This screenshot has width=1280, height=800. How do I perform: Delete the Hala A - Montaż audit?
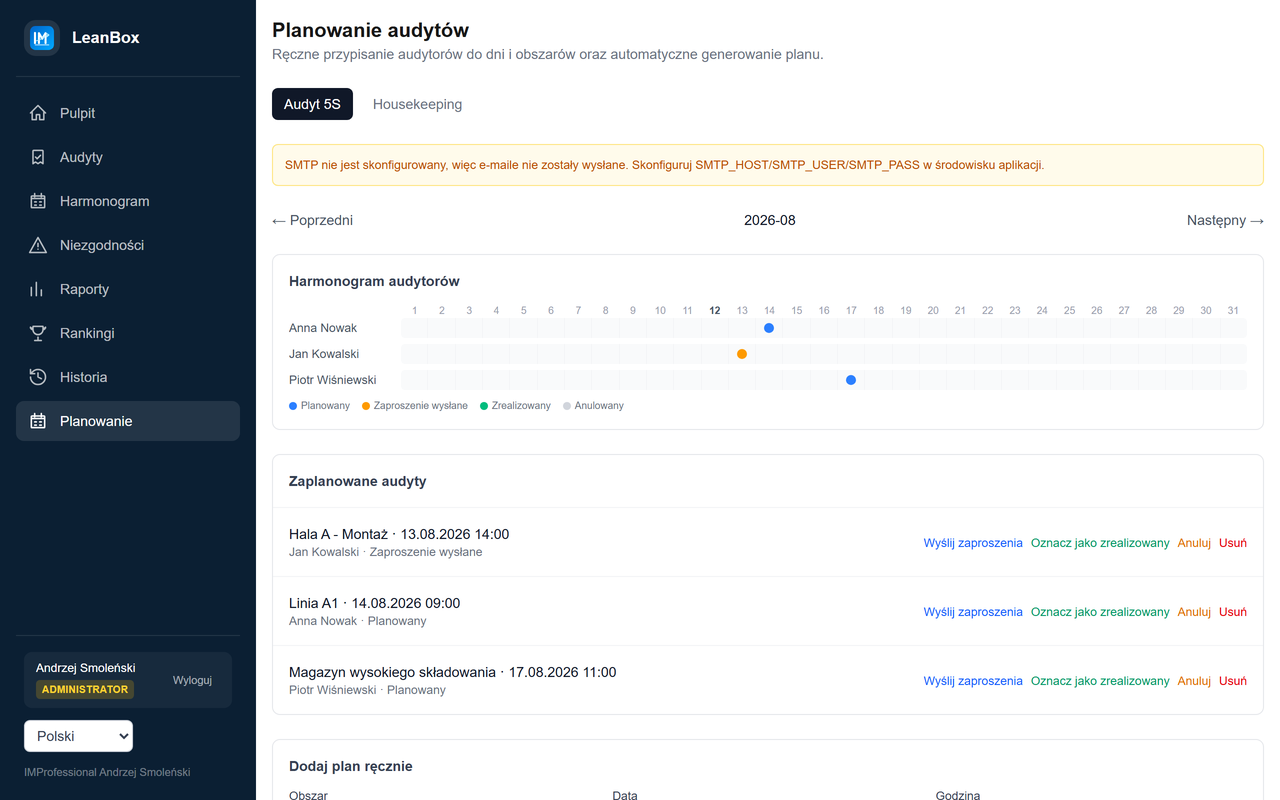pos(1233,543)
